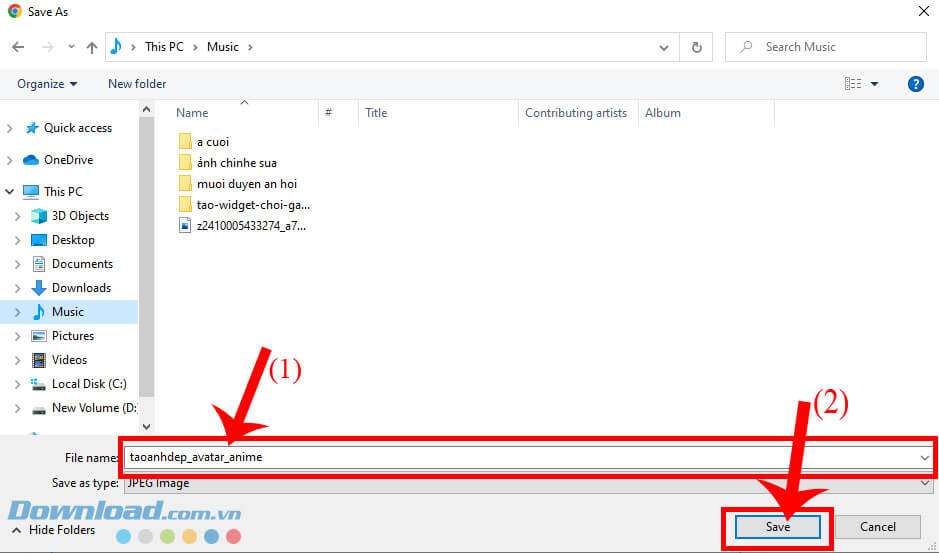The height and width of the screenshot is (553, 939).
Task: Click the File name input field
Action: click(x=520, y=457)
